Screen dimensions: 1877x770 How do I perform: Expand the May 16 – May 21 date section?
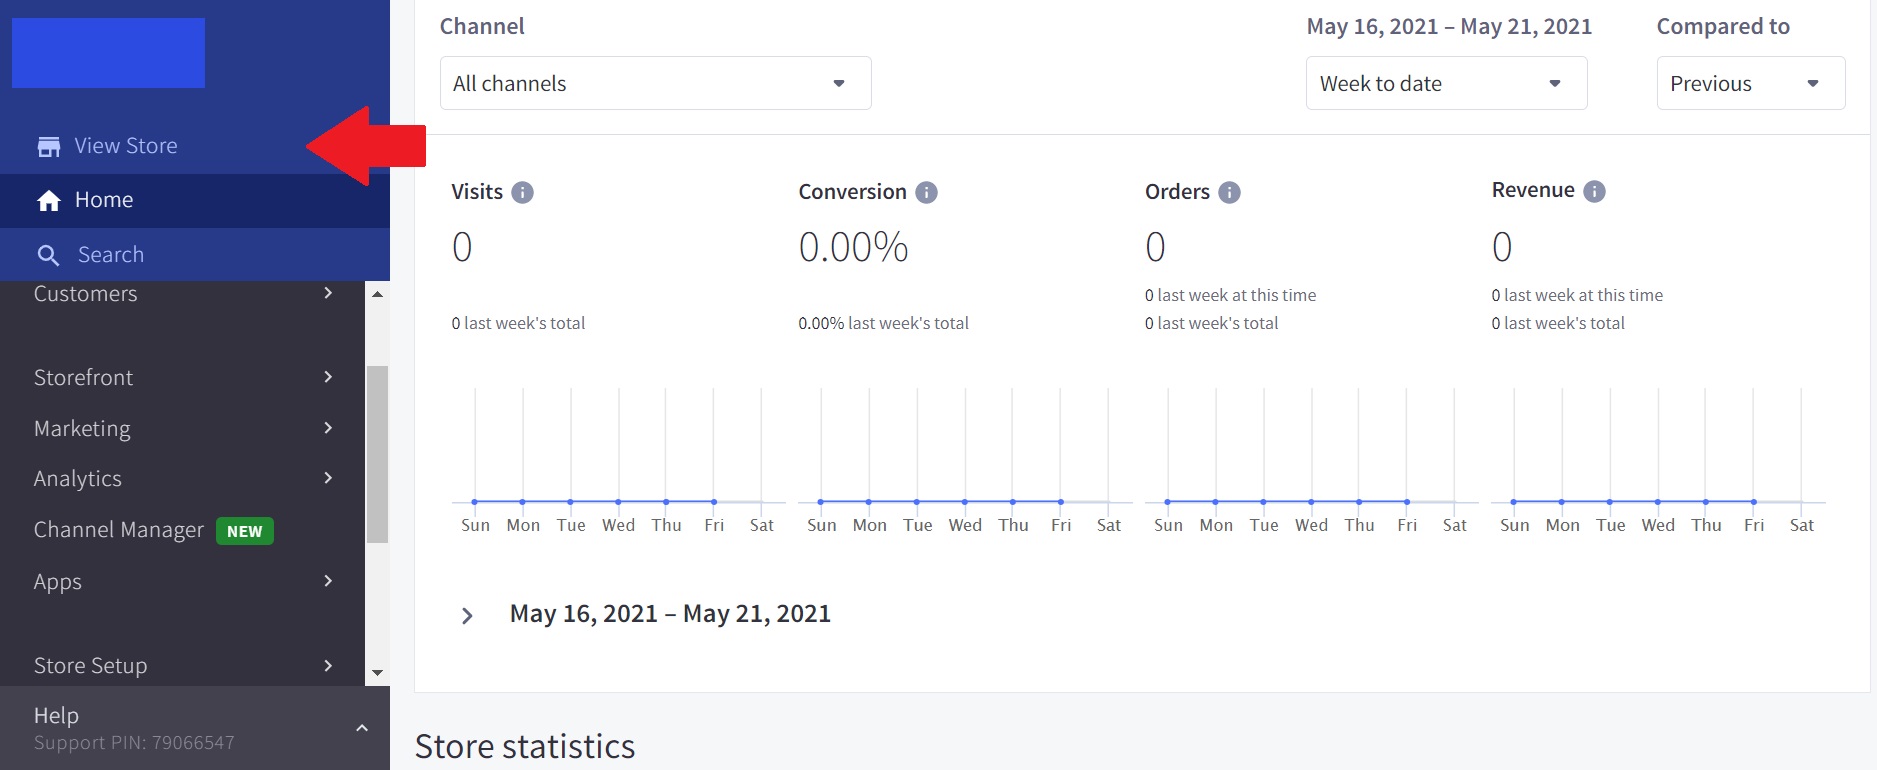click(x=467, y=615)
